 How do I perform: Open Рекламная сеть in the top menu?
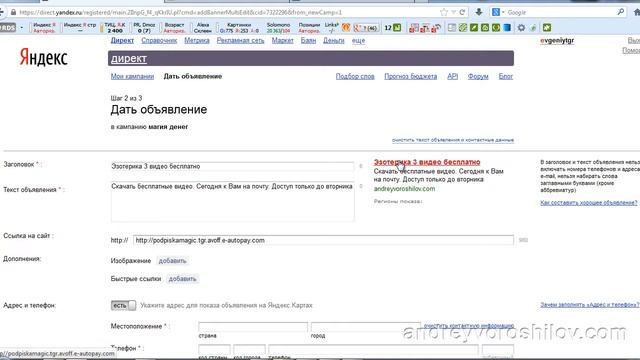click(240, 40)
